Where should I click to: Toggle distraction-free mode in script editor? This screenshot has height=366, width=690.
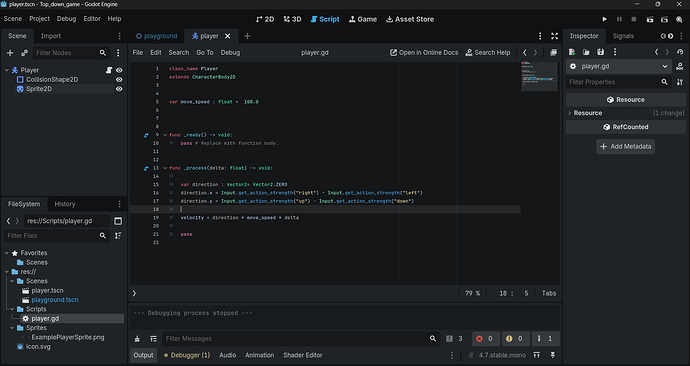coord(554,36)
